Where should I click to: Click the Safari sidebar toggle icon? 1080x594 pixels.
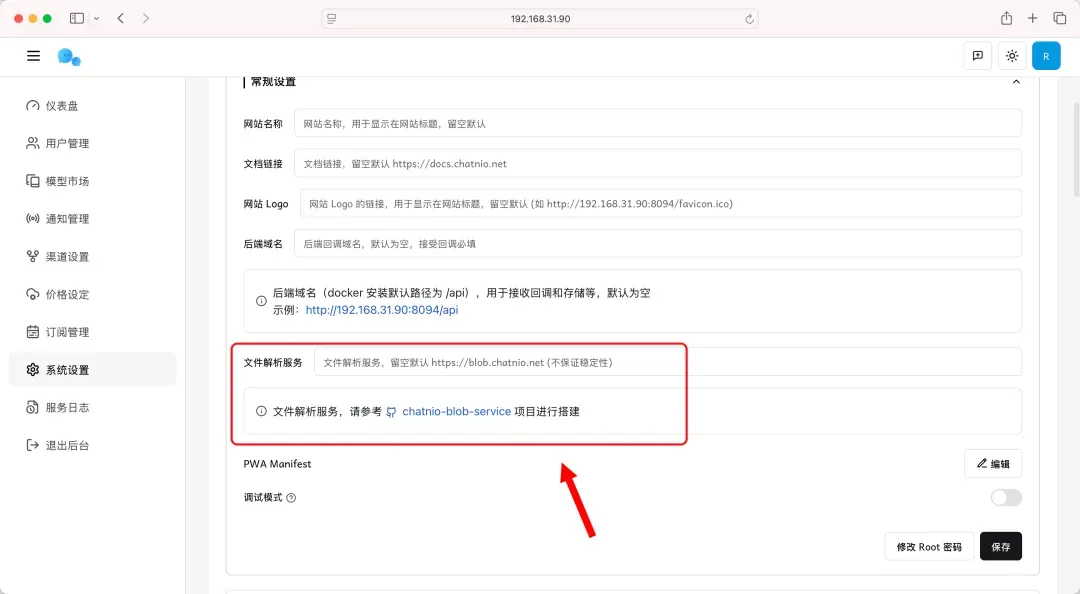(x=77, y=19)
